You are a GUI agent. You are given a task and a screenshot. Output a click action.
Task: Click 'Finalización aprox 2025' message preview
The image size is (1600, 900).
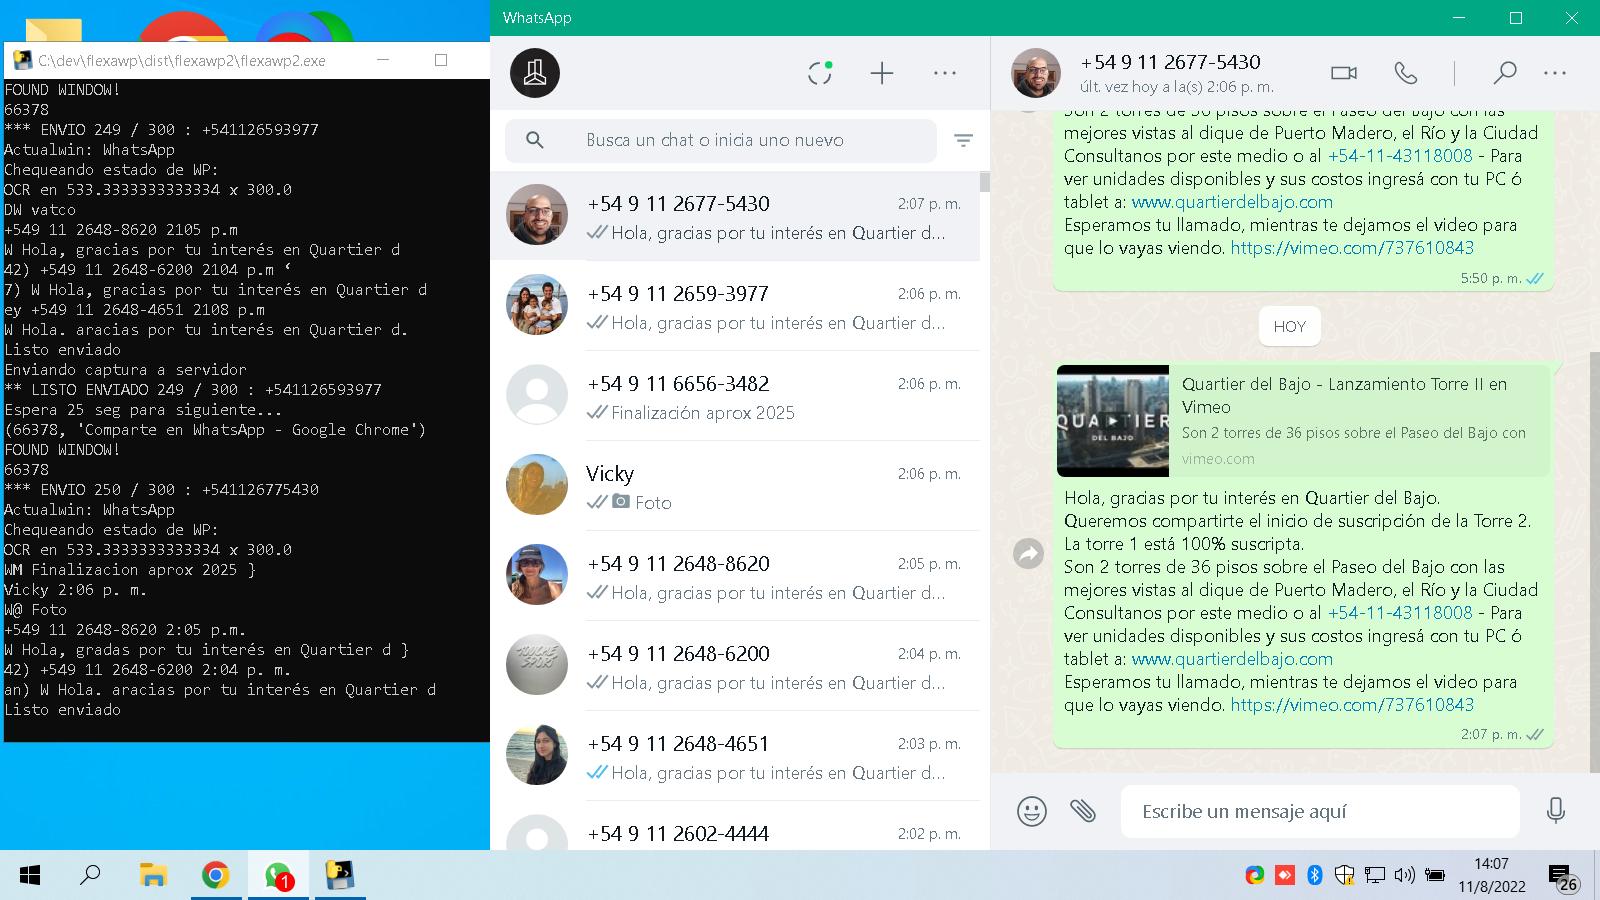(703, 413)
